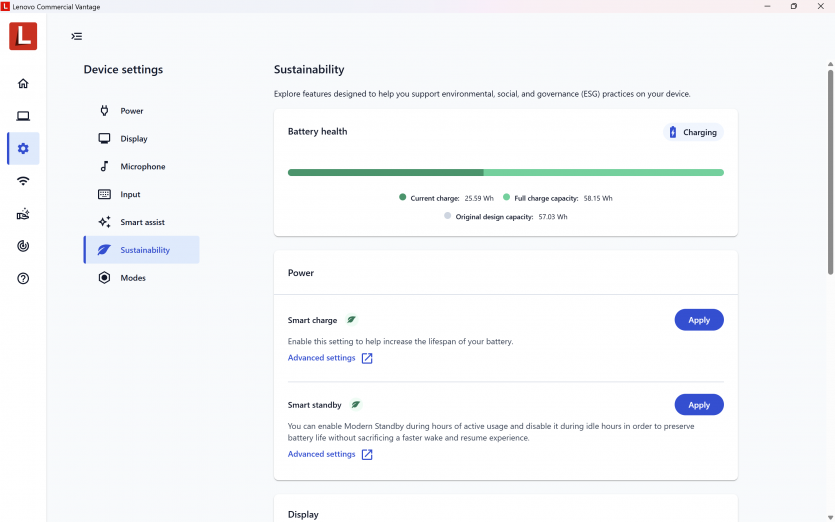835x522 pixels.
Task: Go to Display device settings
Action: click(134, 139)
